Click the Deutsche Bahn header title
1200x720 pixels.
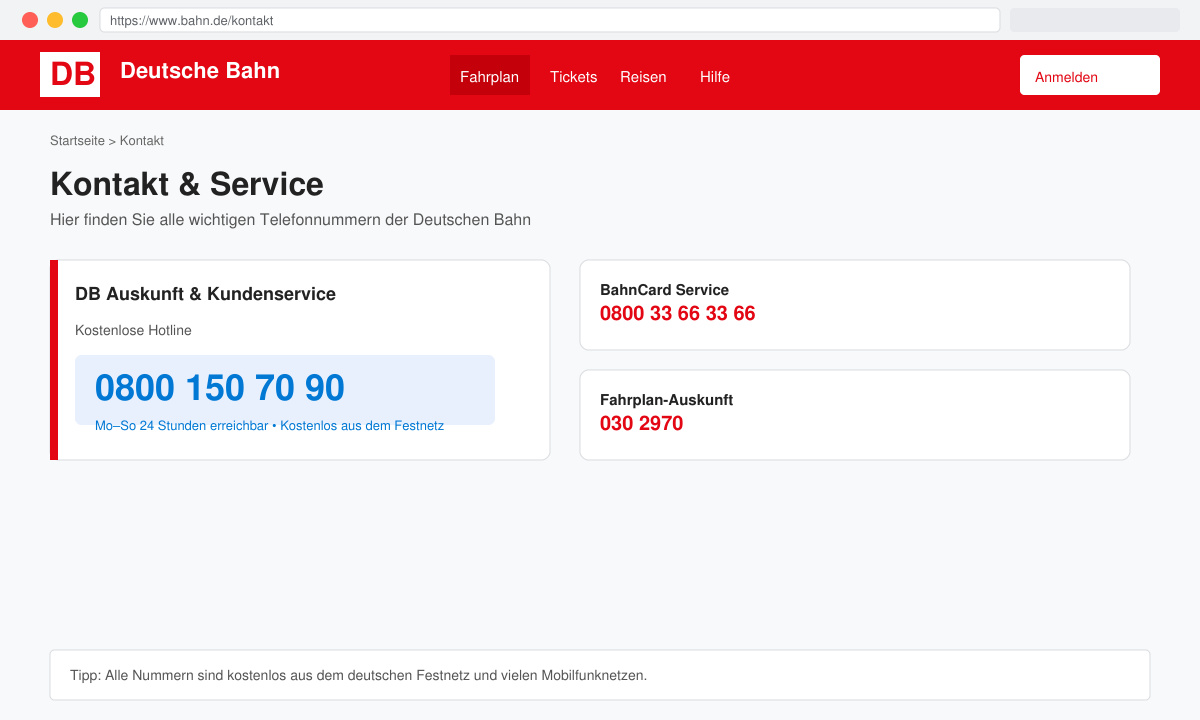point(200,70)
